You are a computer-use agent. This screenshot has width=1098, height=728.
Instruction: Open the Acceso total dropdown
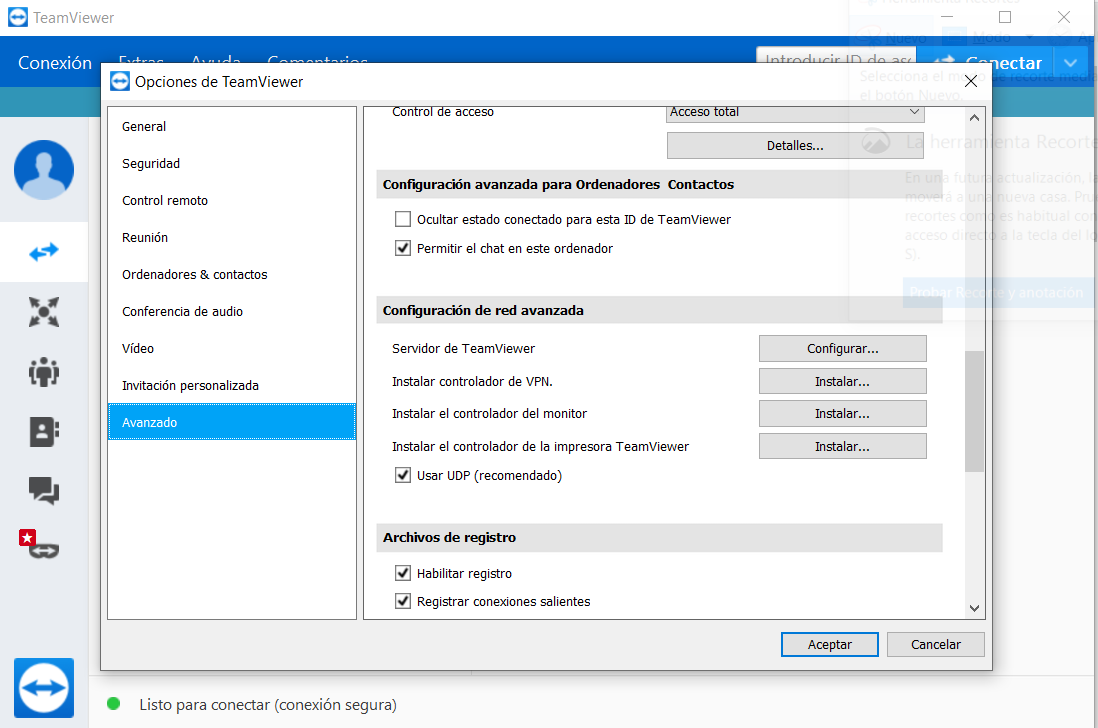tap(795, 112)
